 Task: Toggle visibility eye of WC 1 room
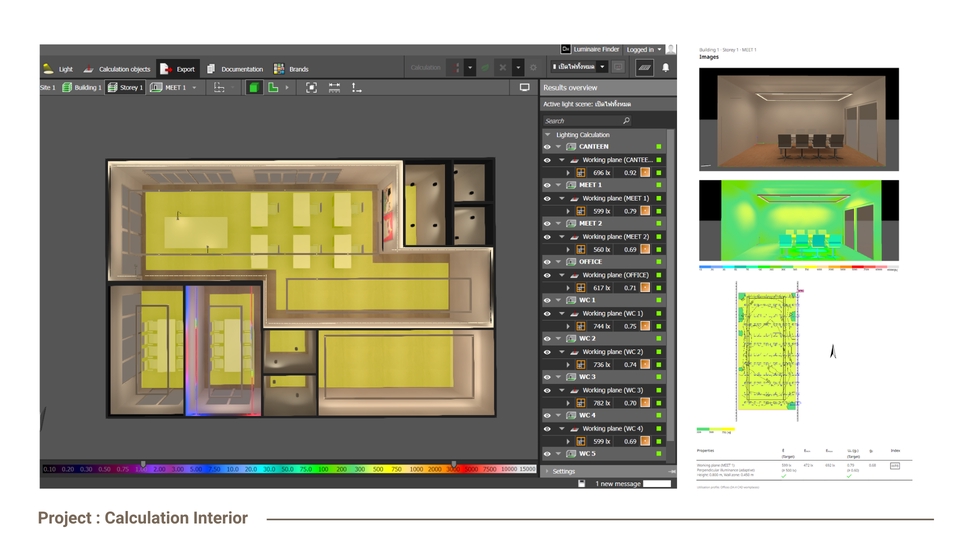(547, 301)
